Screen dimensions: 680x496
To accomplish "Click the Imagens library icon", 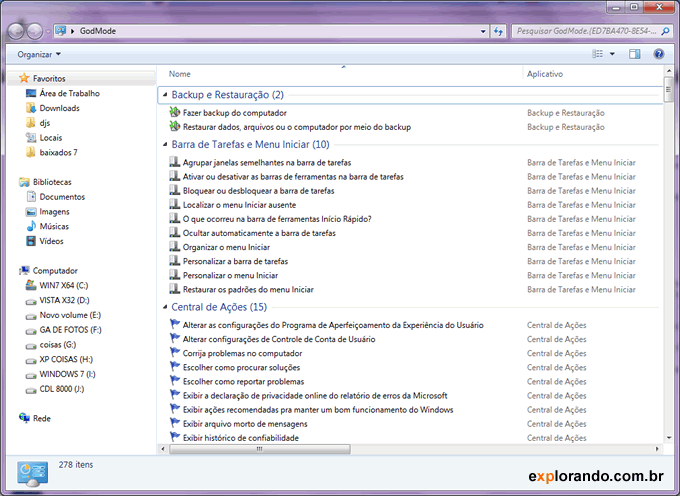I will pos(31,212).
